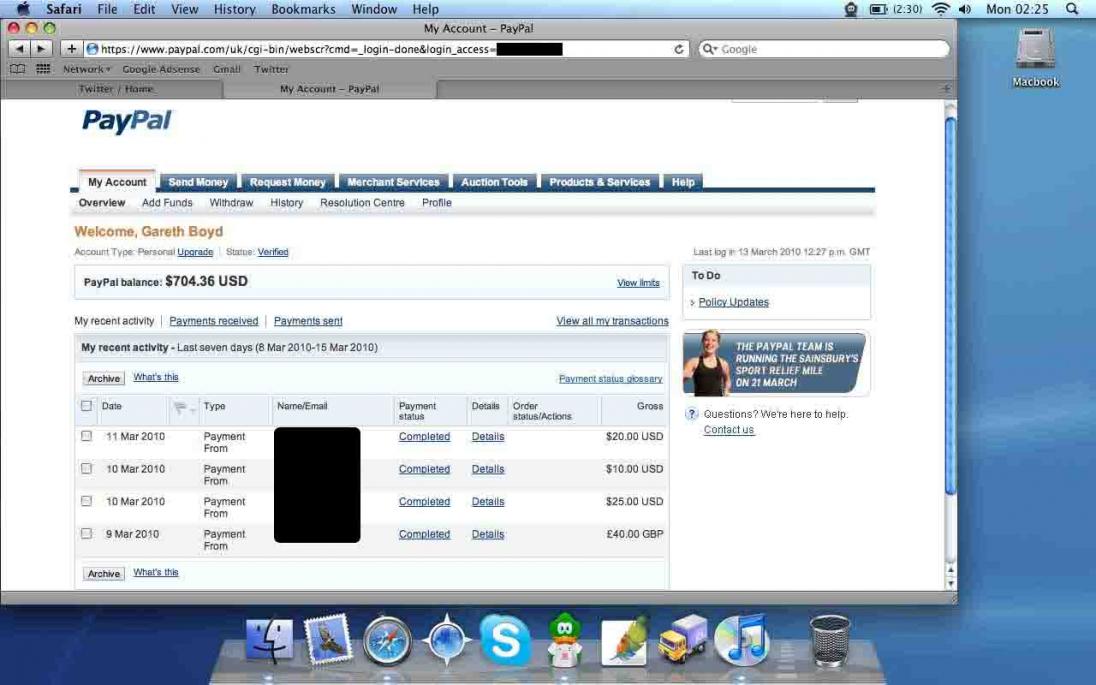Click the top Archive button
1096x685 pixels.
coord(104,378)
